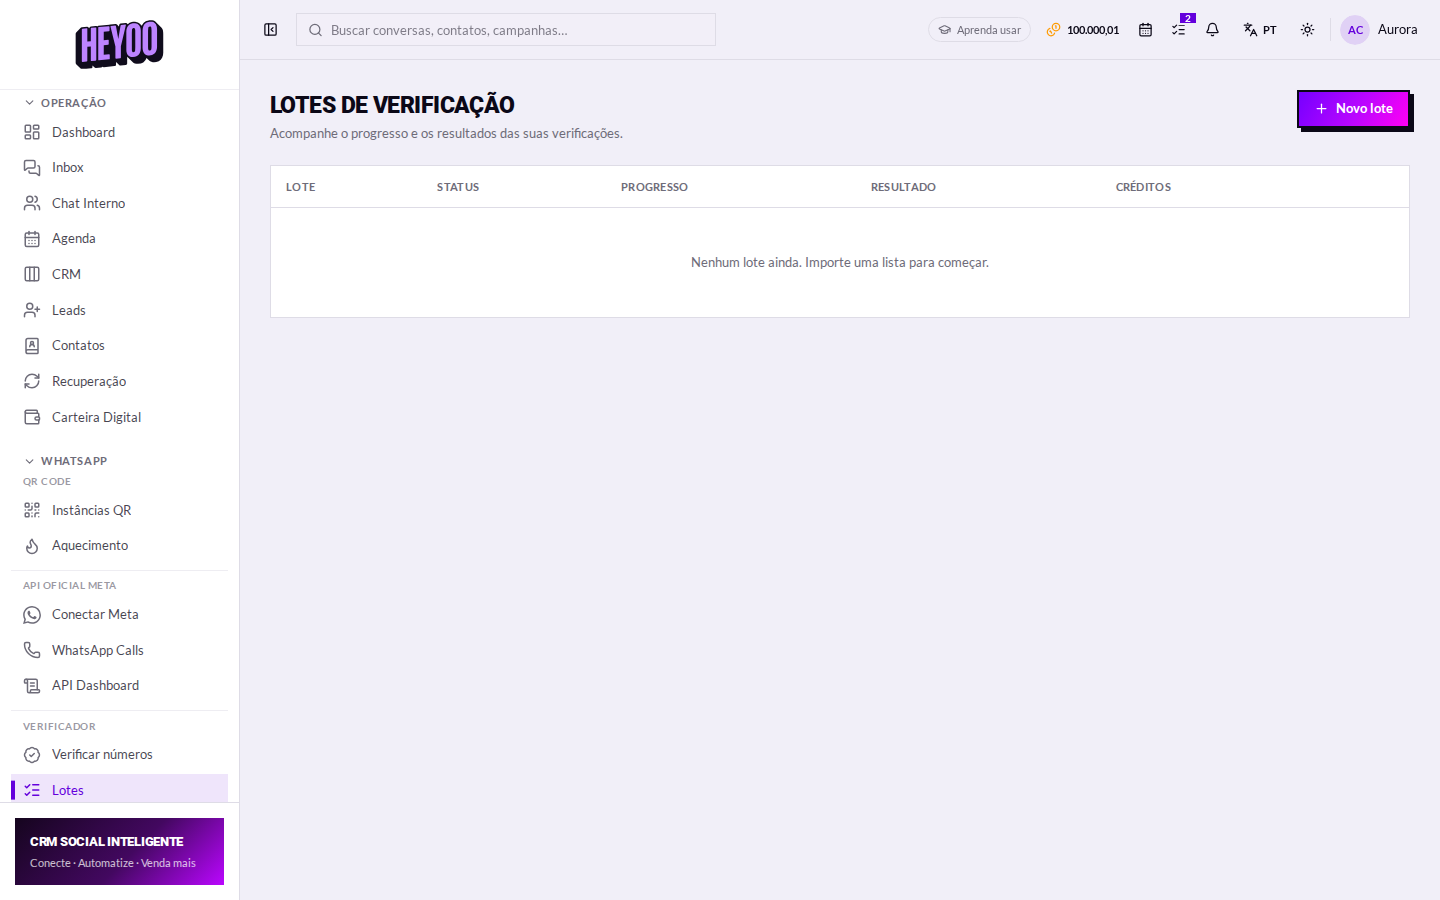Viewport: 1440px width, 900px height.
Task: Open the credits coin balance 100.000,01
Action: 1083,30
